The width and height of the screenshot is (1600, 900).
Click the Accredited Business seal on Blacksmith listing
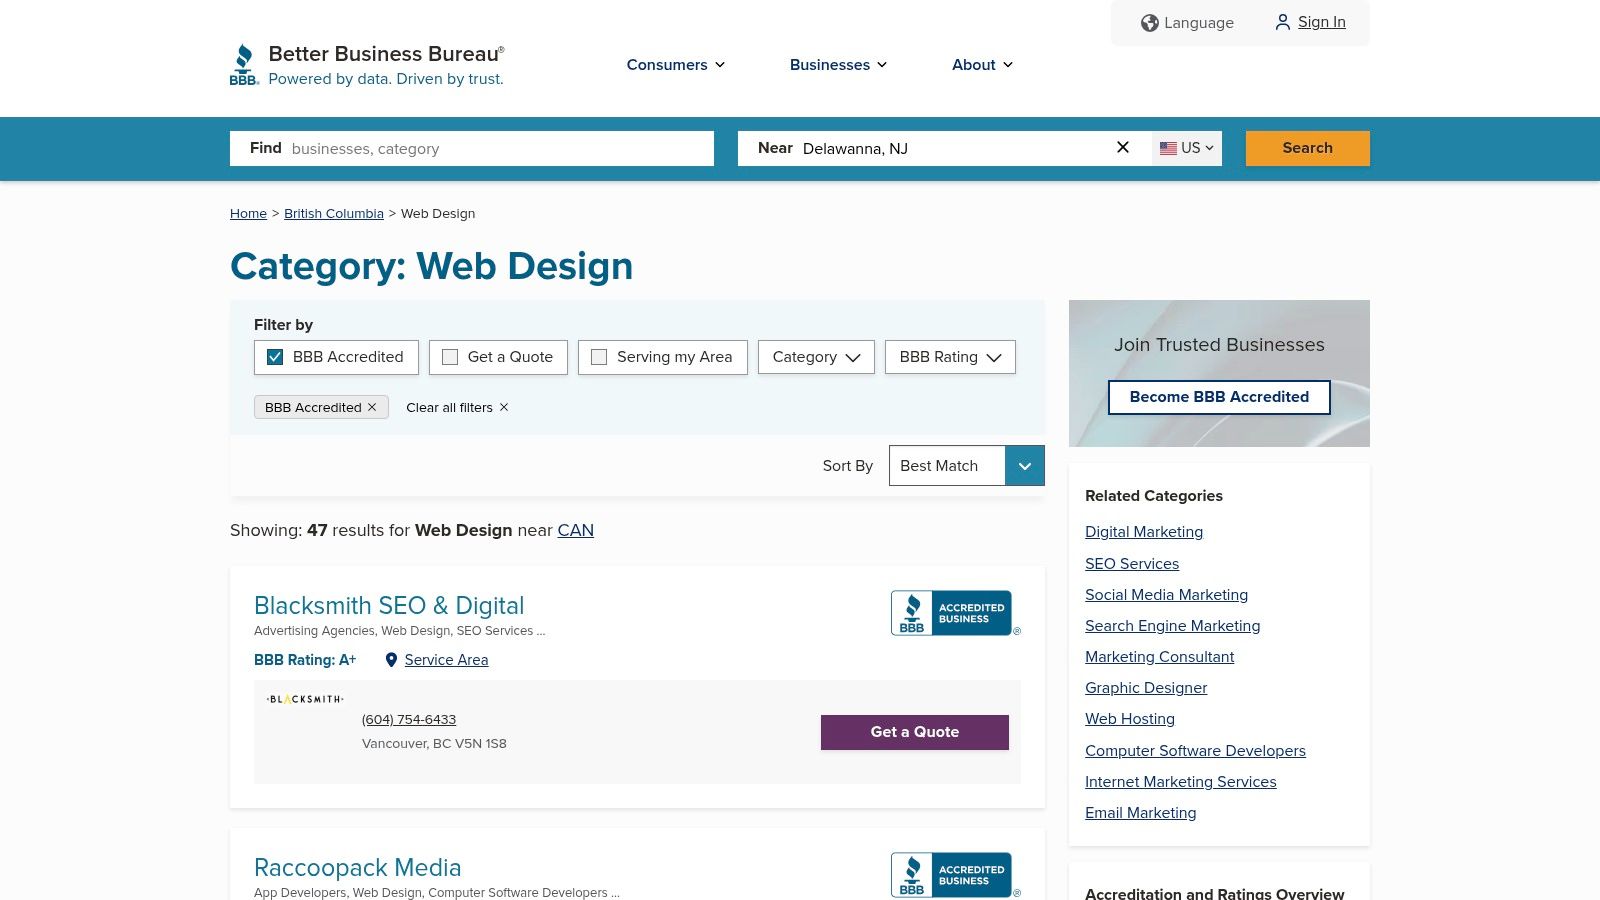(x=954, y=612)
